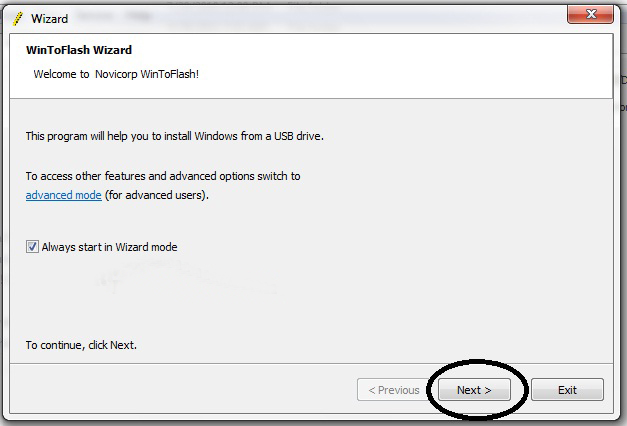Close the Wizard window
The image size is (627, 426).
point(590,14)
